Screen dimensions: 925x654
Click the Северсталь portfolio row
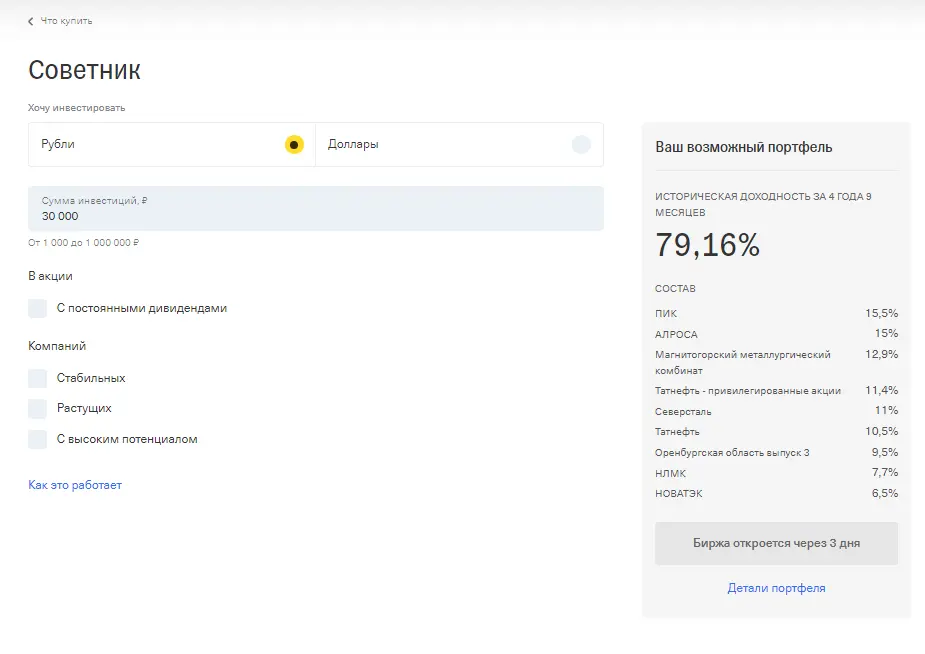tap(776, 411)
